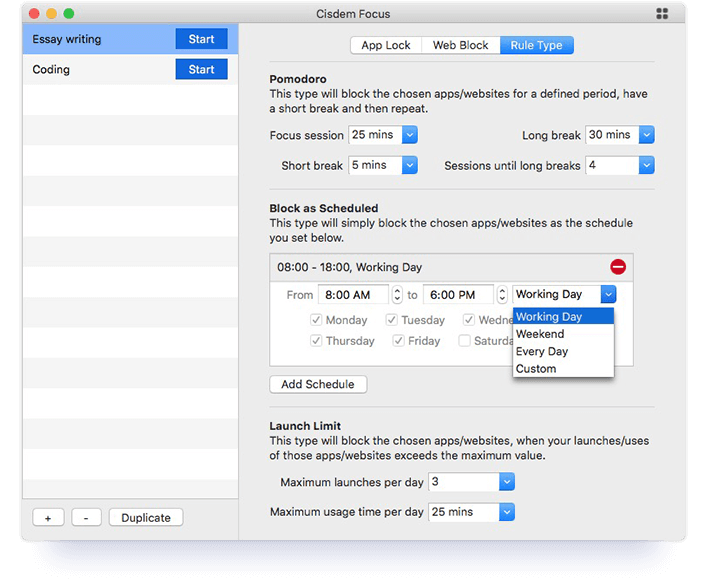Viewport: 708px width, 581px height.
Task: Click the grid view icon in title bar
Action: coord(662,14)
